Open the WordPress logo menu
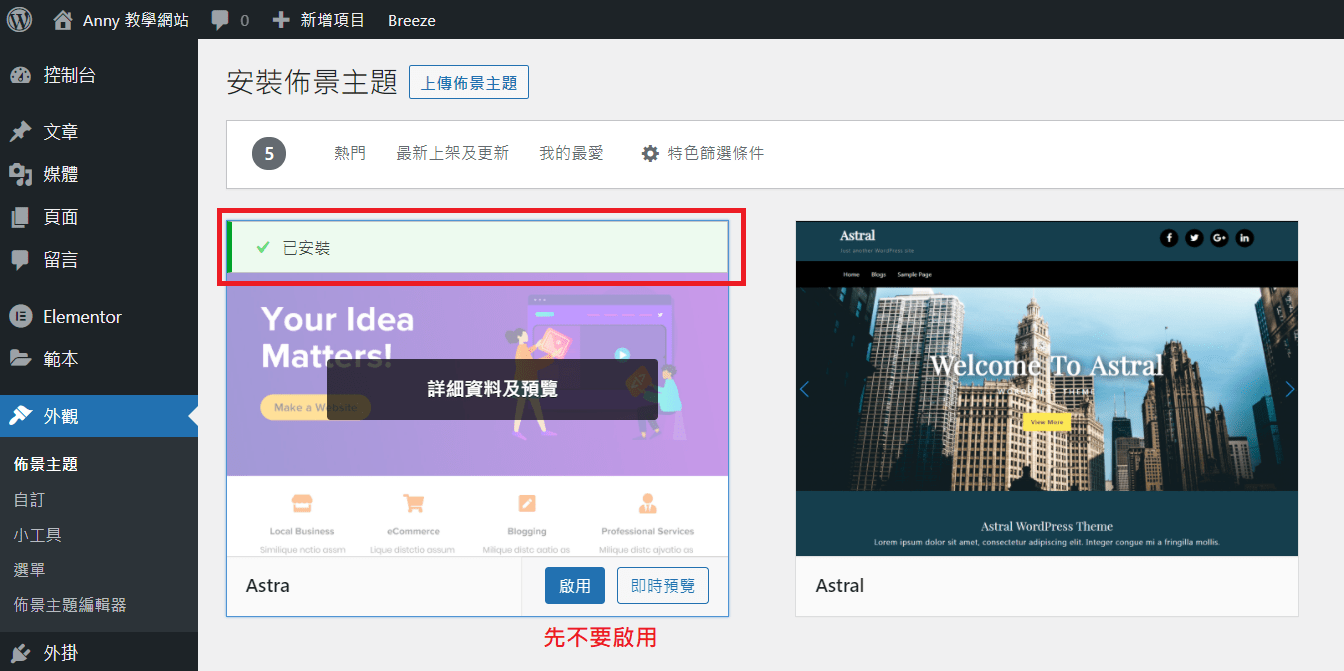The height and width of the screenshot is (671, 1344). click(x=19, y=19)
